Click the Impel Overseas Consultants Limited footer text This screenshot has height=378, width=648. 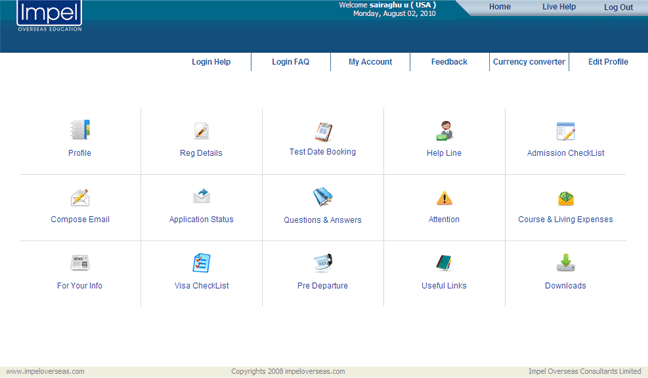tap(585, 371)
